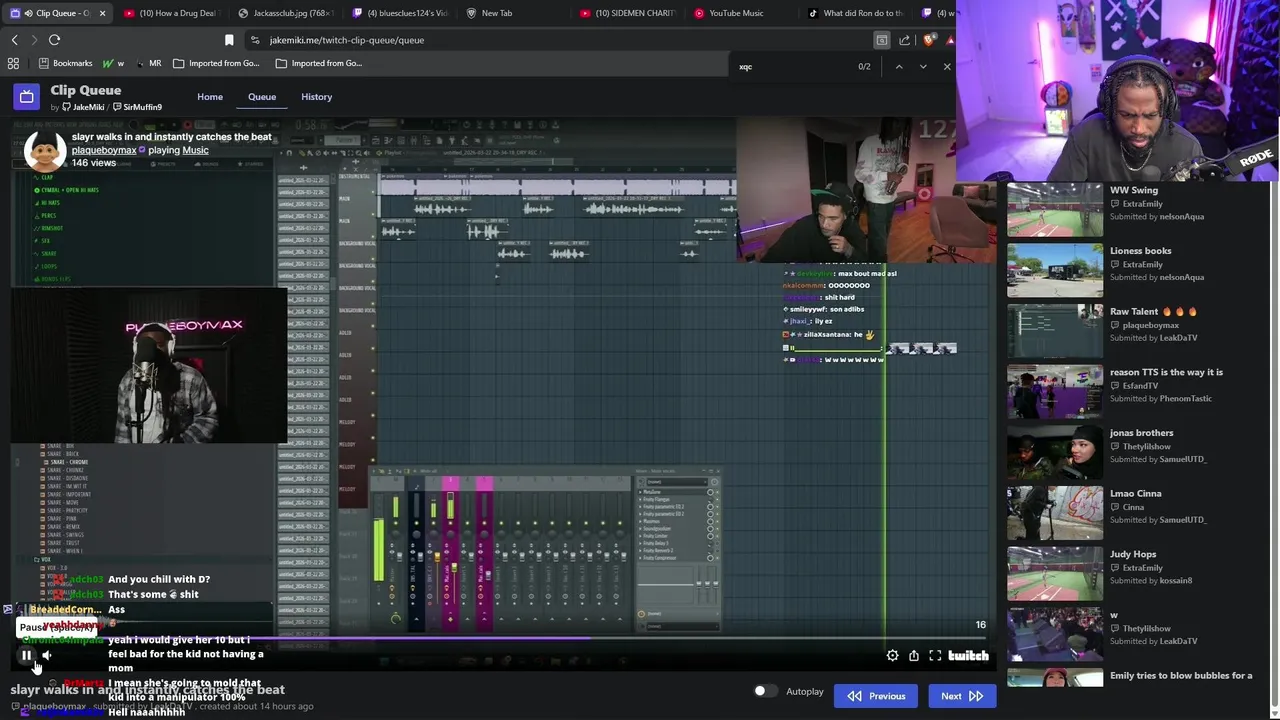
Task: Open the Bookmarks folder in bookmarks bar
Action: click(x=65, y=63)
